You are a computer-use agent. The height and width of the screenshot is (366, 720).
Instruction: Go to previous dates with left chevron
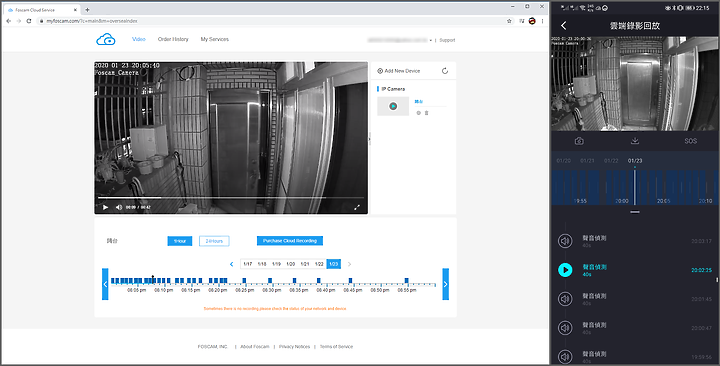(x=231, y=264)
